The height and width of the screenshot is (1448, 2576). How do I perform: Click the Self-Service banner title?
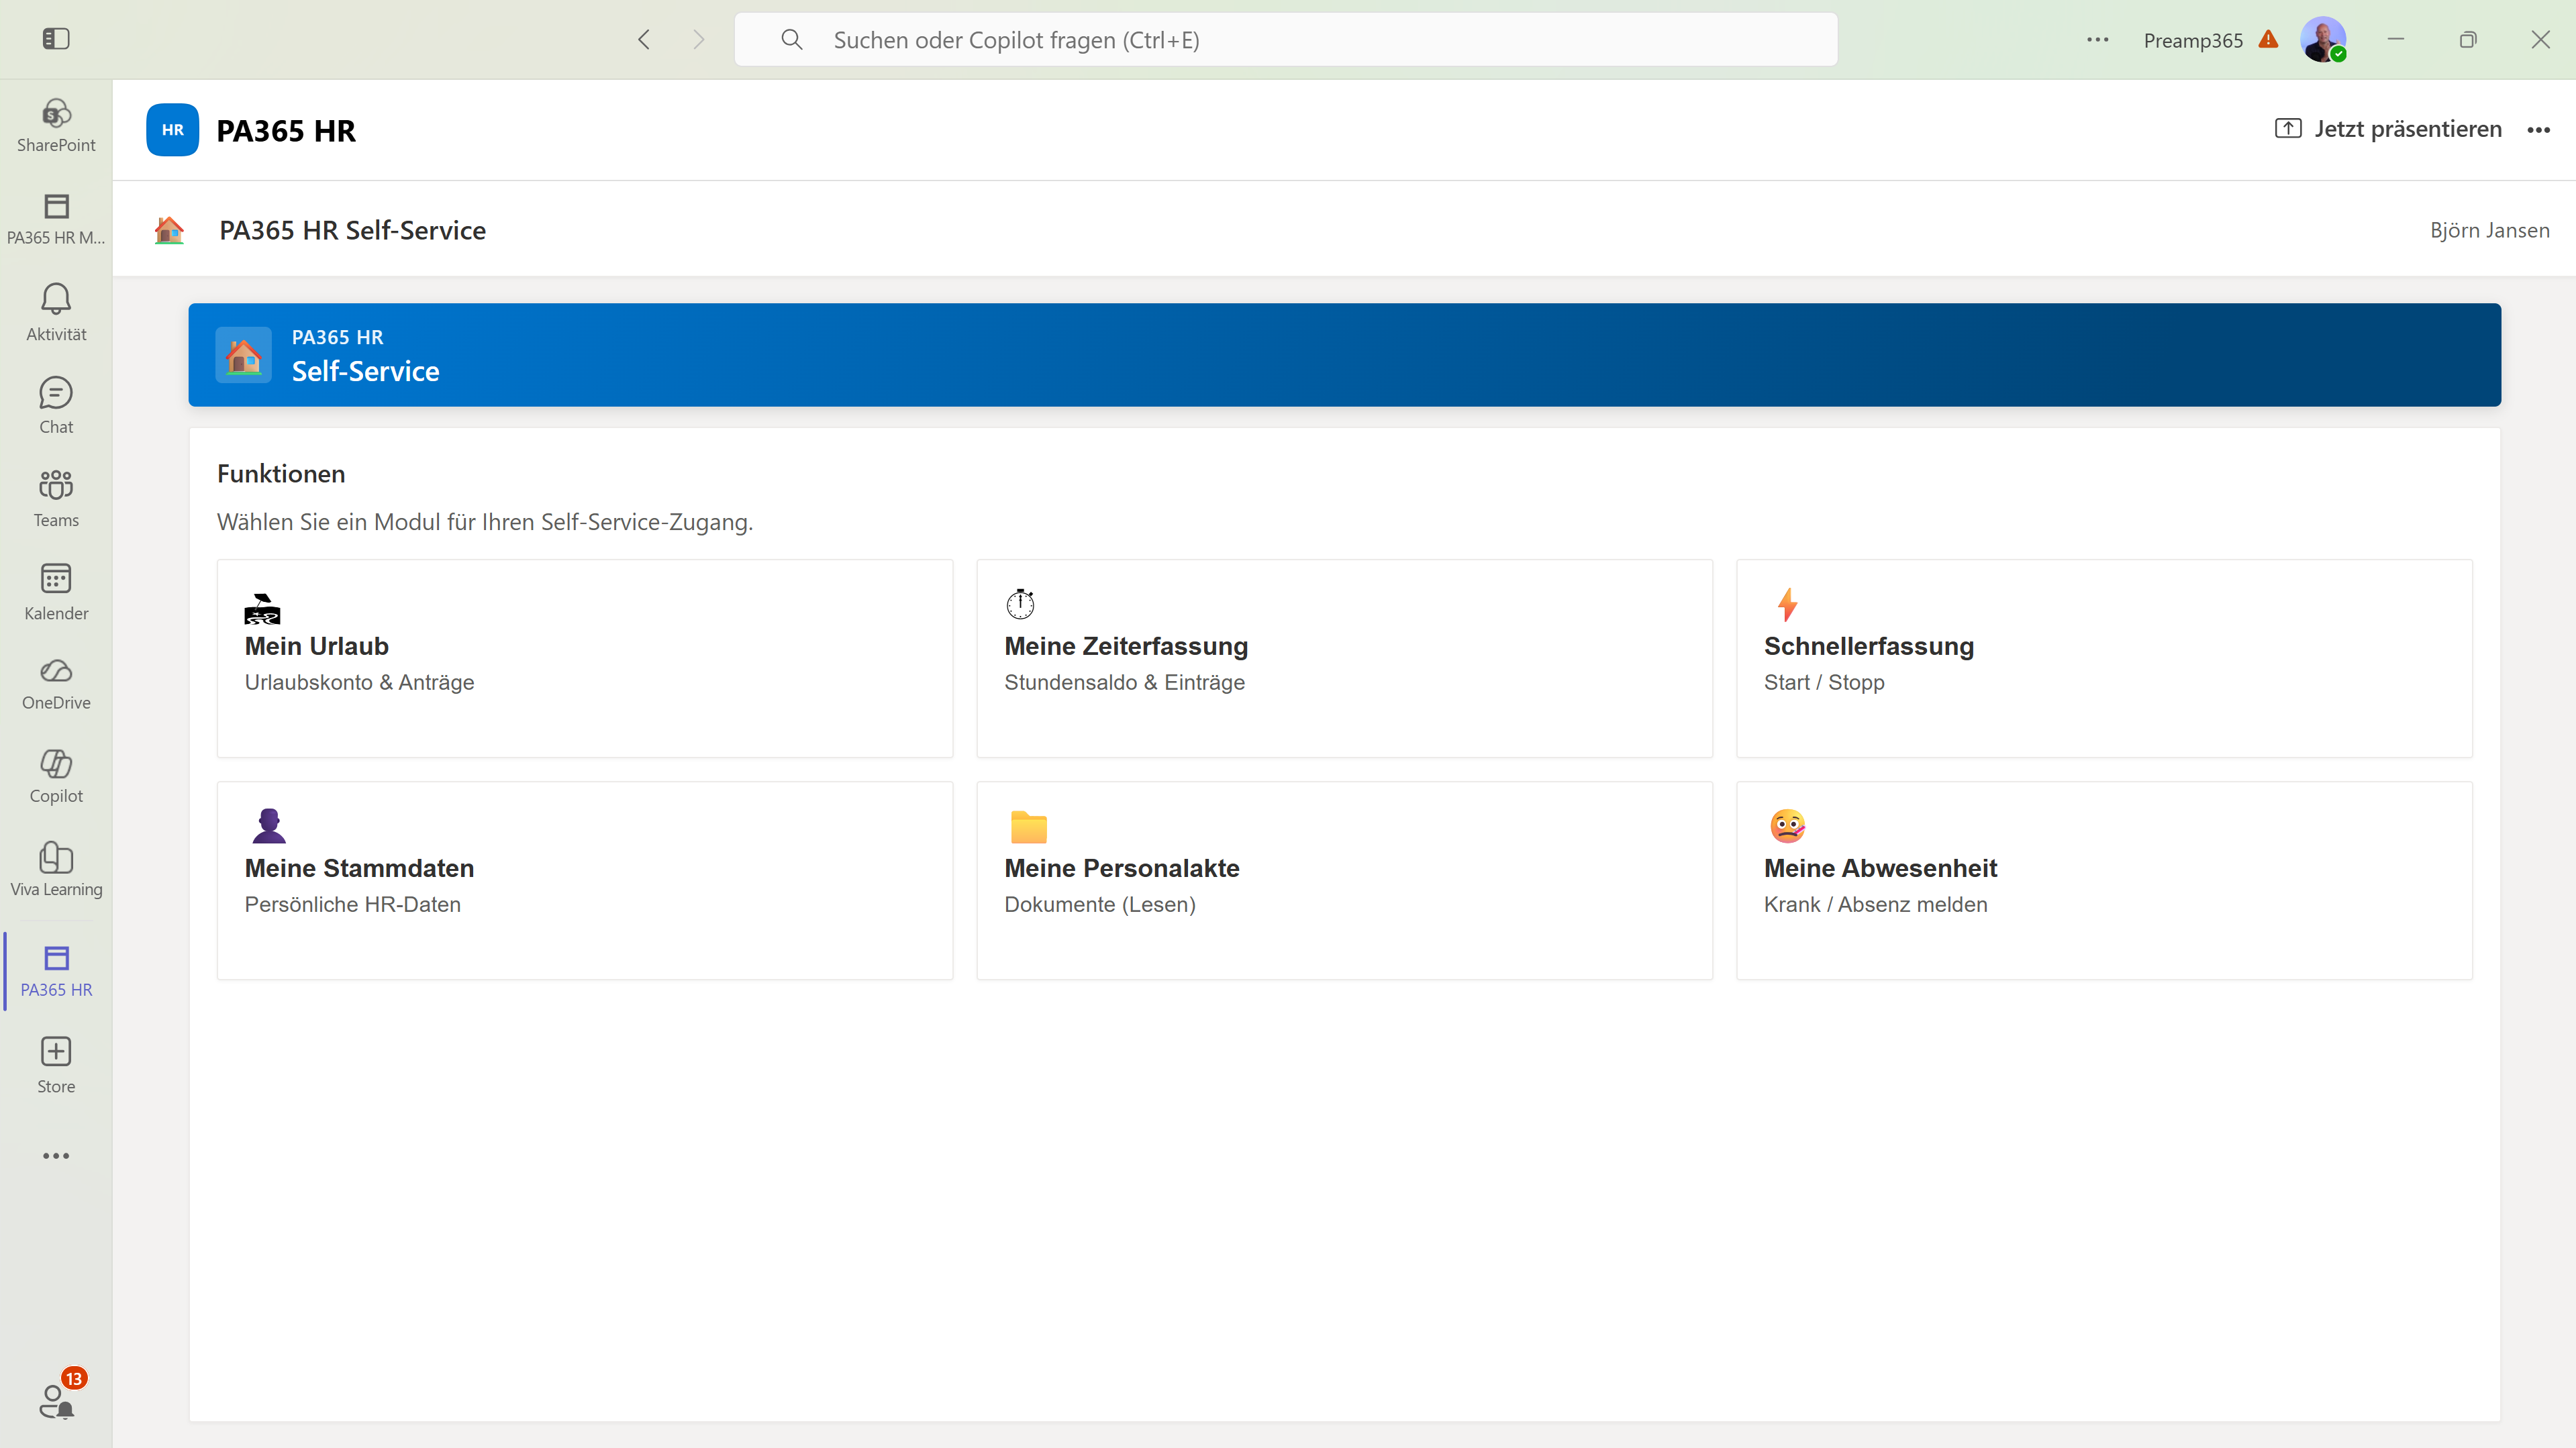365,371
